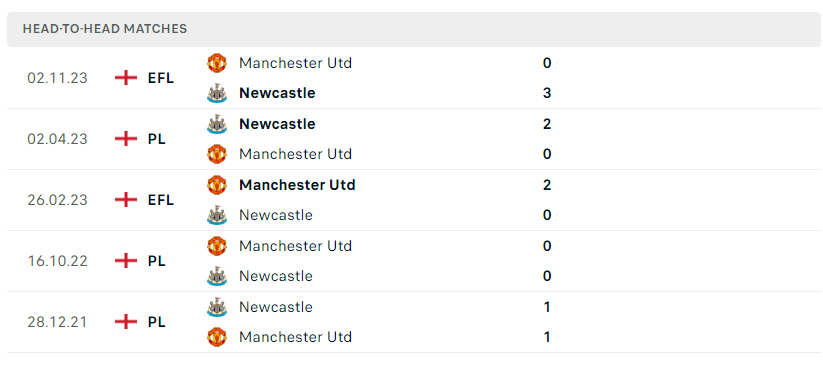Select PL label on 02.04.23 row
823x370 pixels.
coord(156,139)
